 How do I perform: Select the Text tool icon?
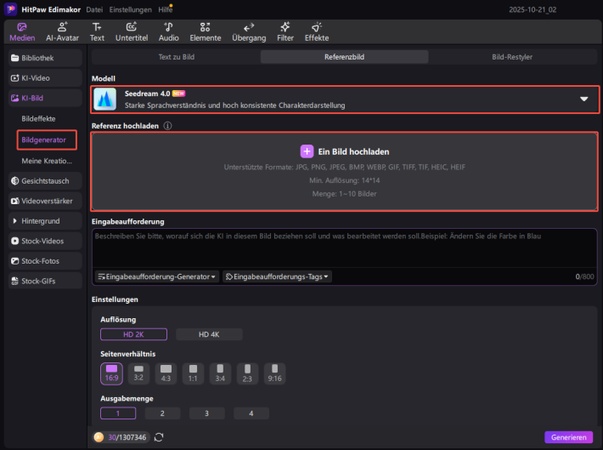pos(97,31)
